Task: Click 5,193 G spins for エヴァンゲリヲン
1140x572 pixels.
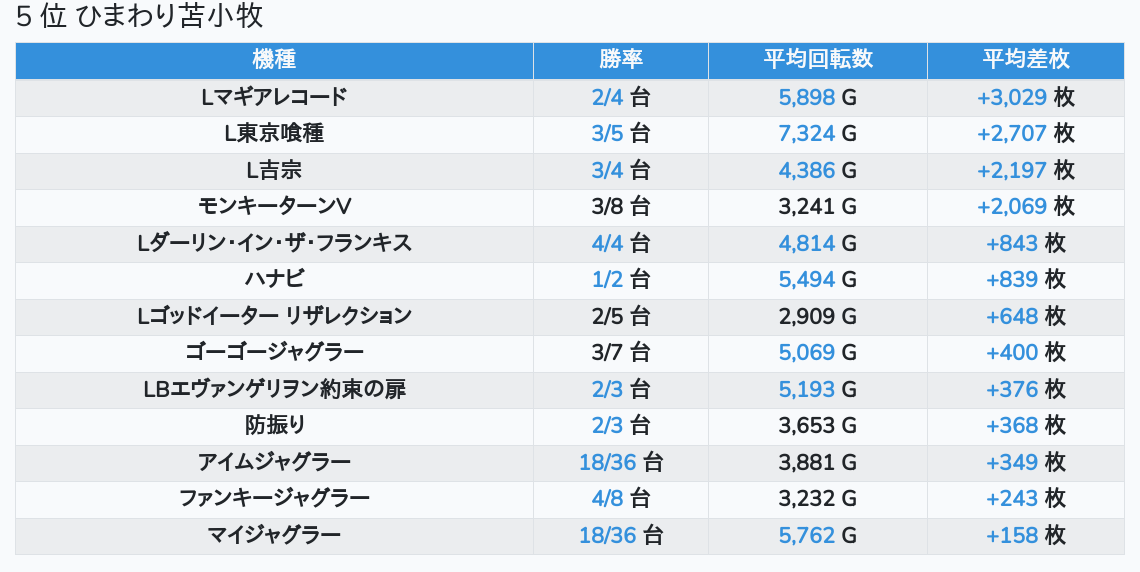Action: (818, 389)
